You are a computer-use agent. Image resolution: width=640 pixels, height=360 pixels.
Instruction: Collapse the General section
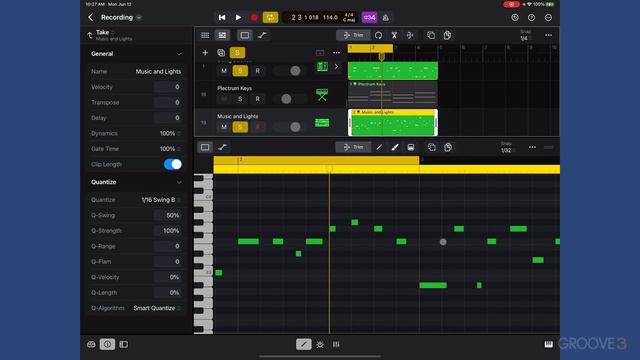click(179, 54)
